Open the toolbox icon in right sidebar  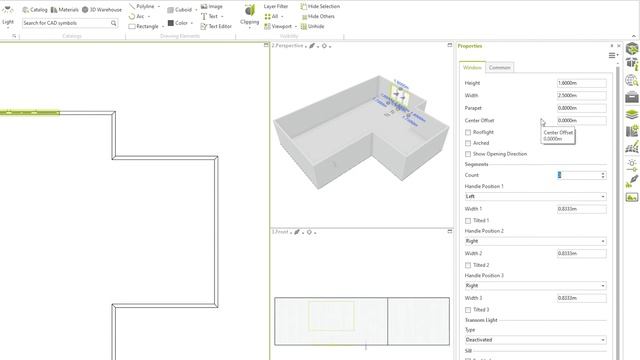click(632, 97)
